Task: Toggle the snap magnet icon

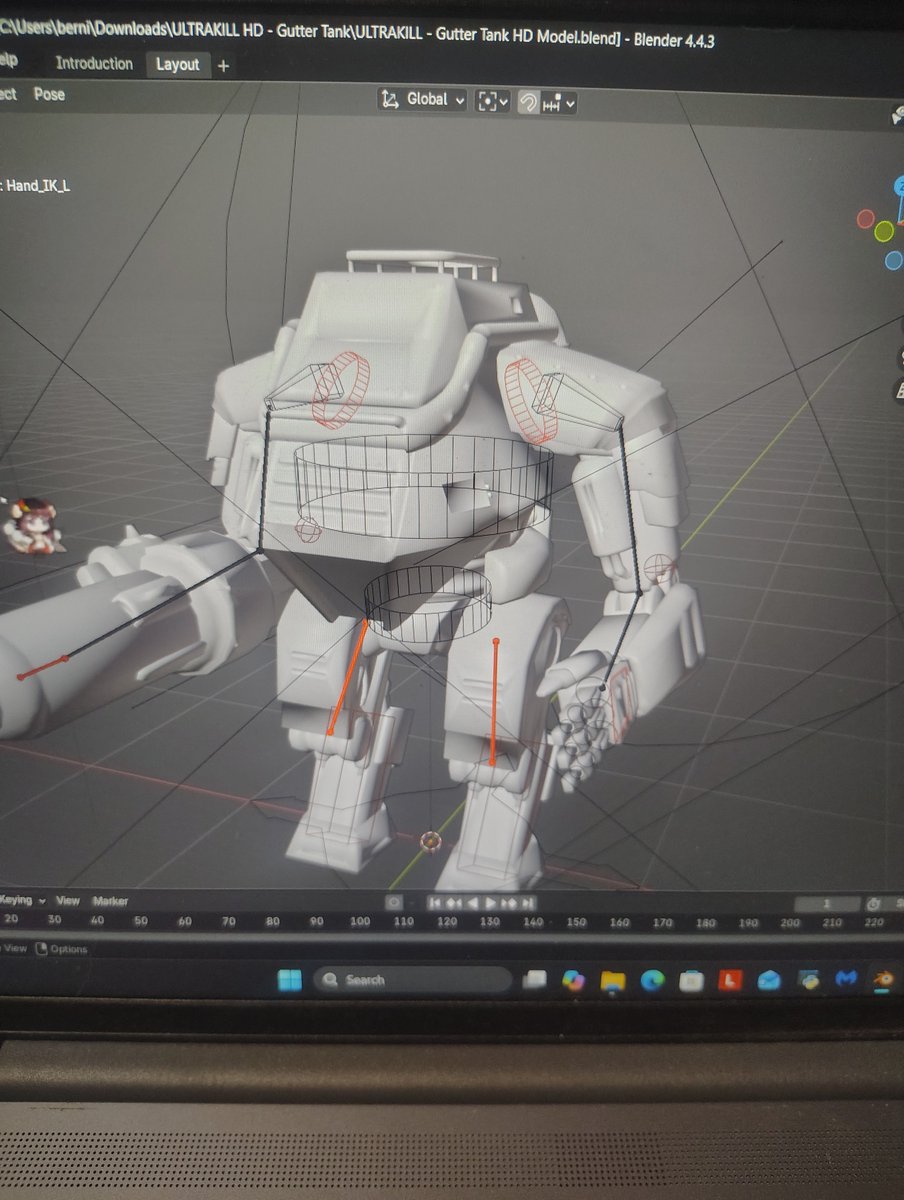Action: (529, 102)
